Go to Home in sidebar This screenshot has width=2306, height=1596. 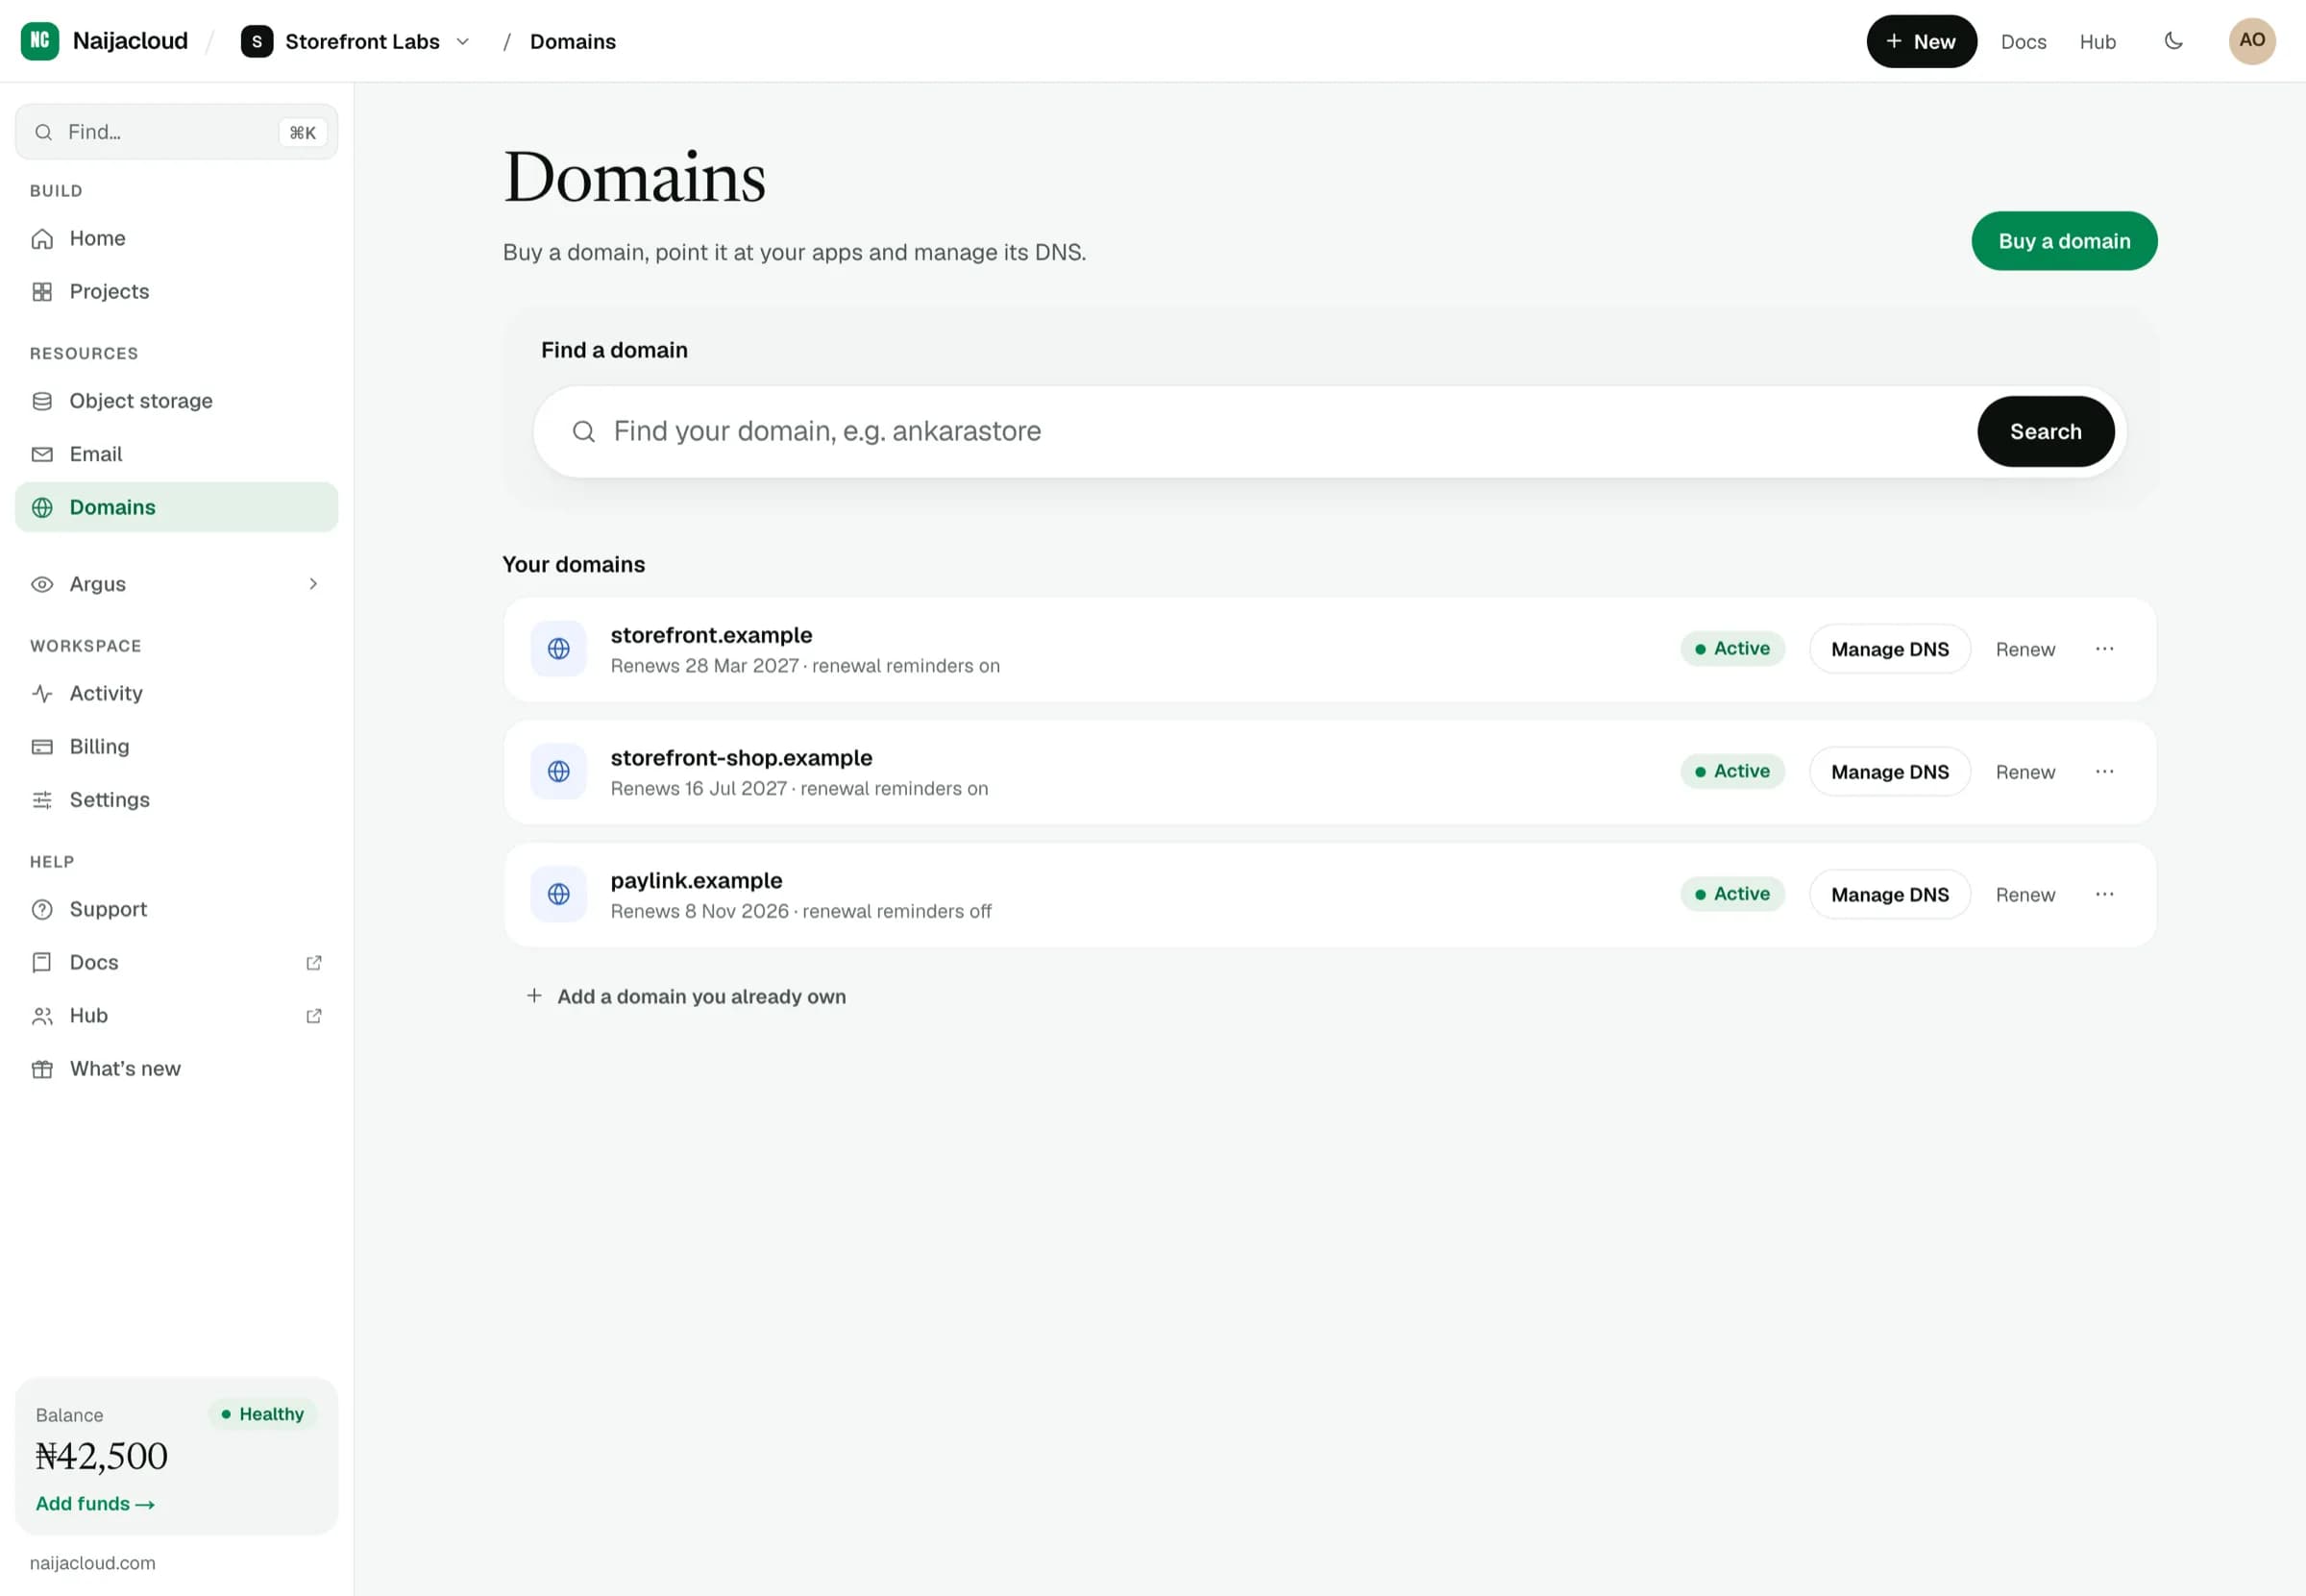pyautogui.click(x=177, y=238)
